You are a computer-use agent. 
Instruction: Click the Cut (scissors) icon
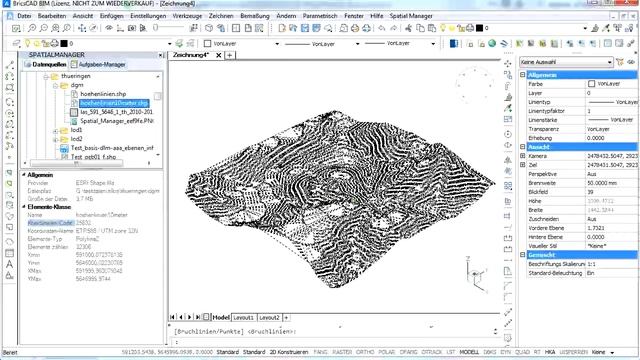[409, 28]
